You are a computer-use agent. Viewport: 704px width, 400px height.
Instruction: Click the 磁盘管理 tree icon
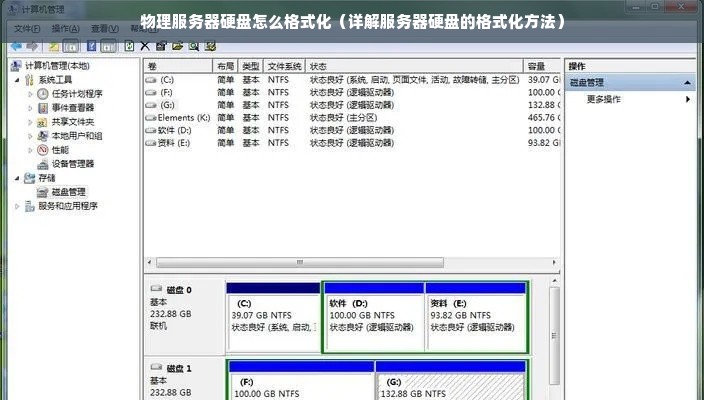coord(43,192)
